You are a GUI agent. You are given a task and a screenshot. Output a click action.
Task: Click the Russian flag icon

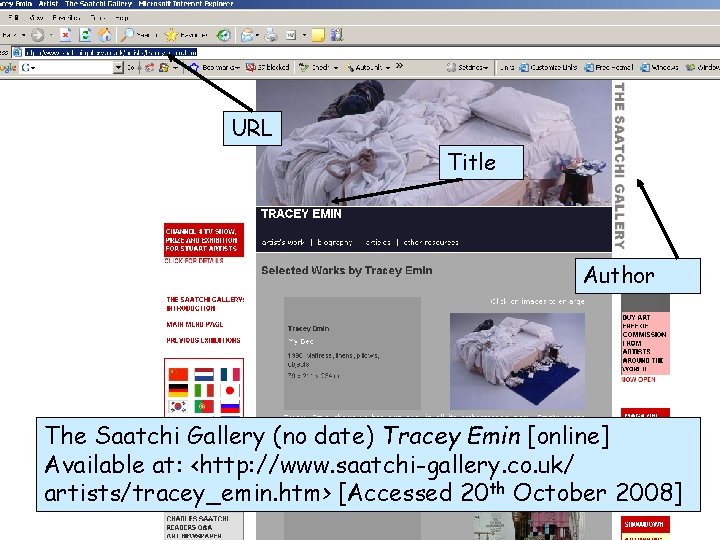tap(230, 407)
